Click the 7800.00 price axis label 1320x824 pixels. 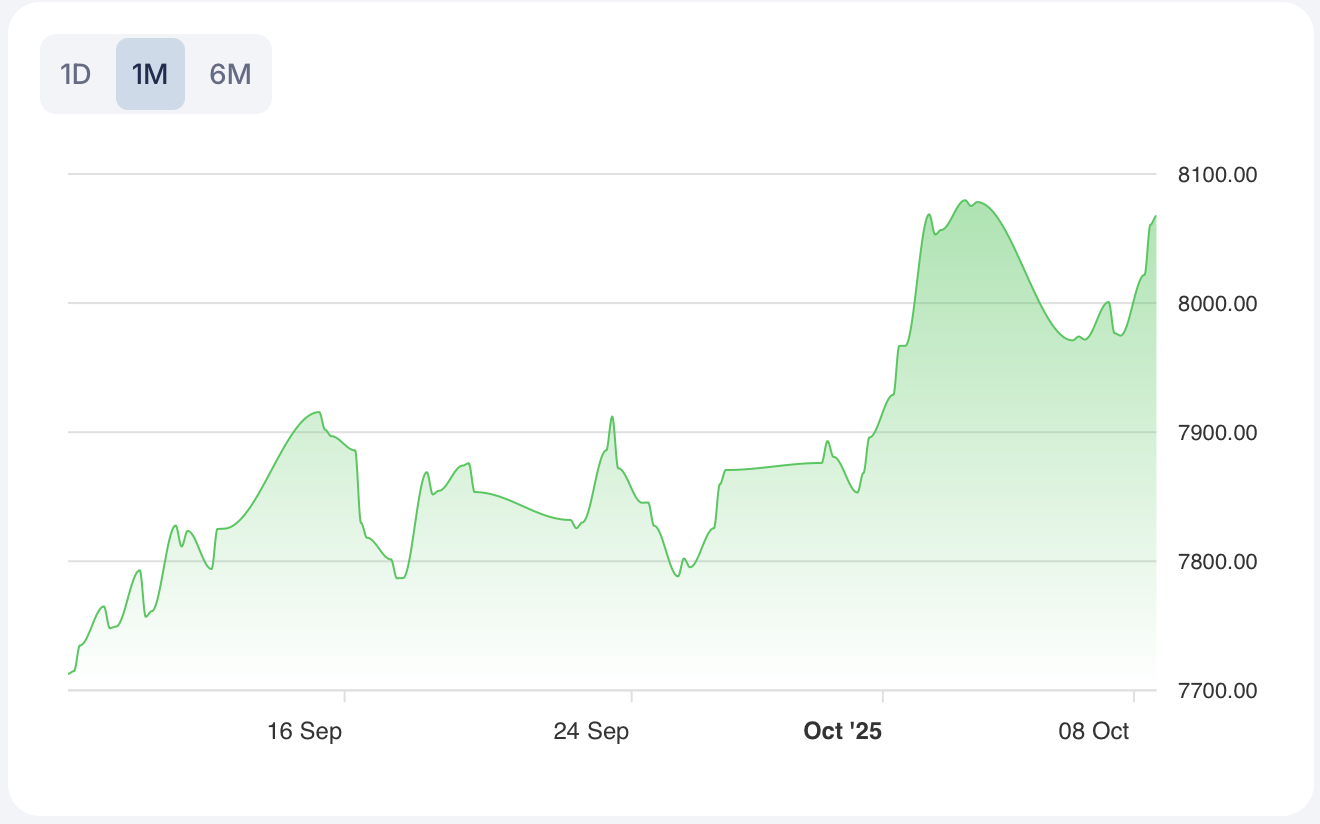click(x=1217, y=562)
